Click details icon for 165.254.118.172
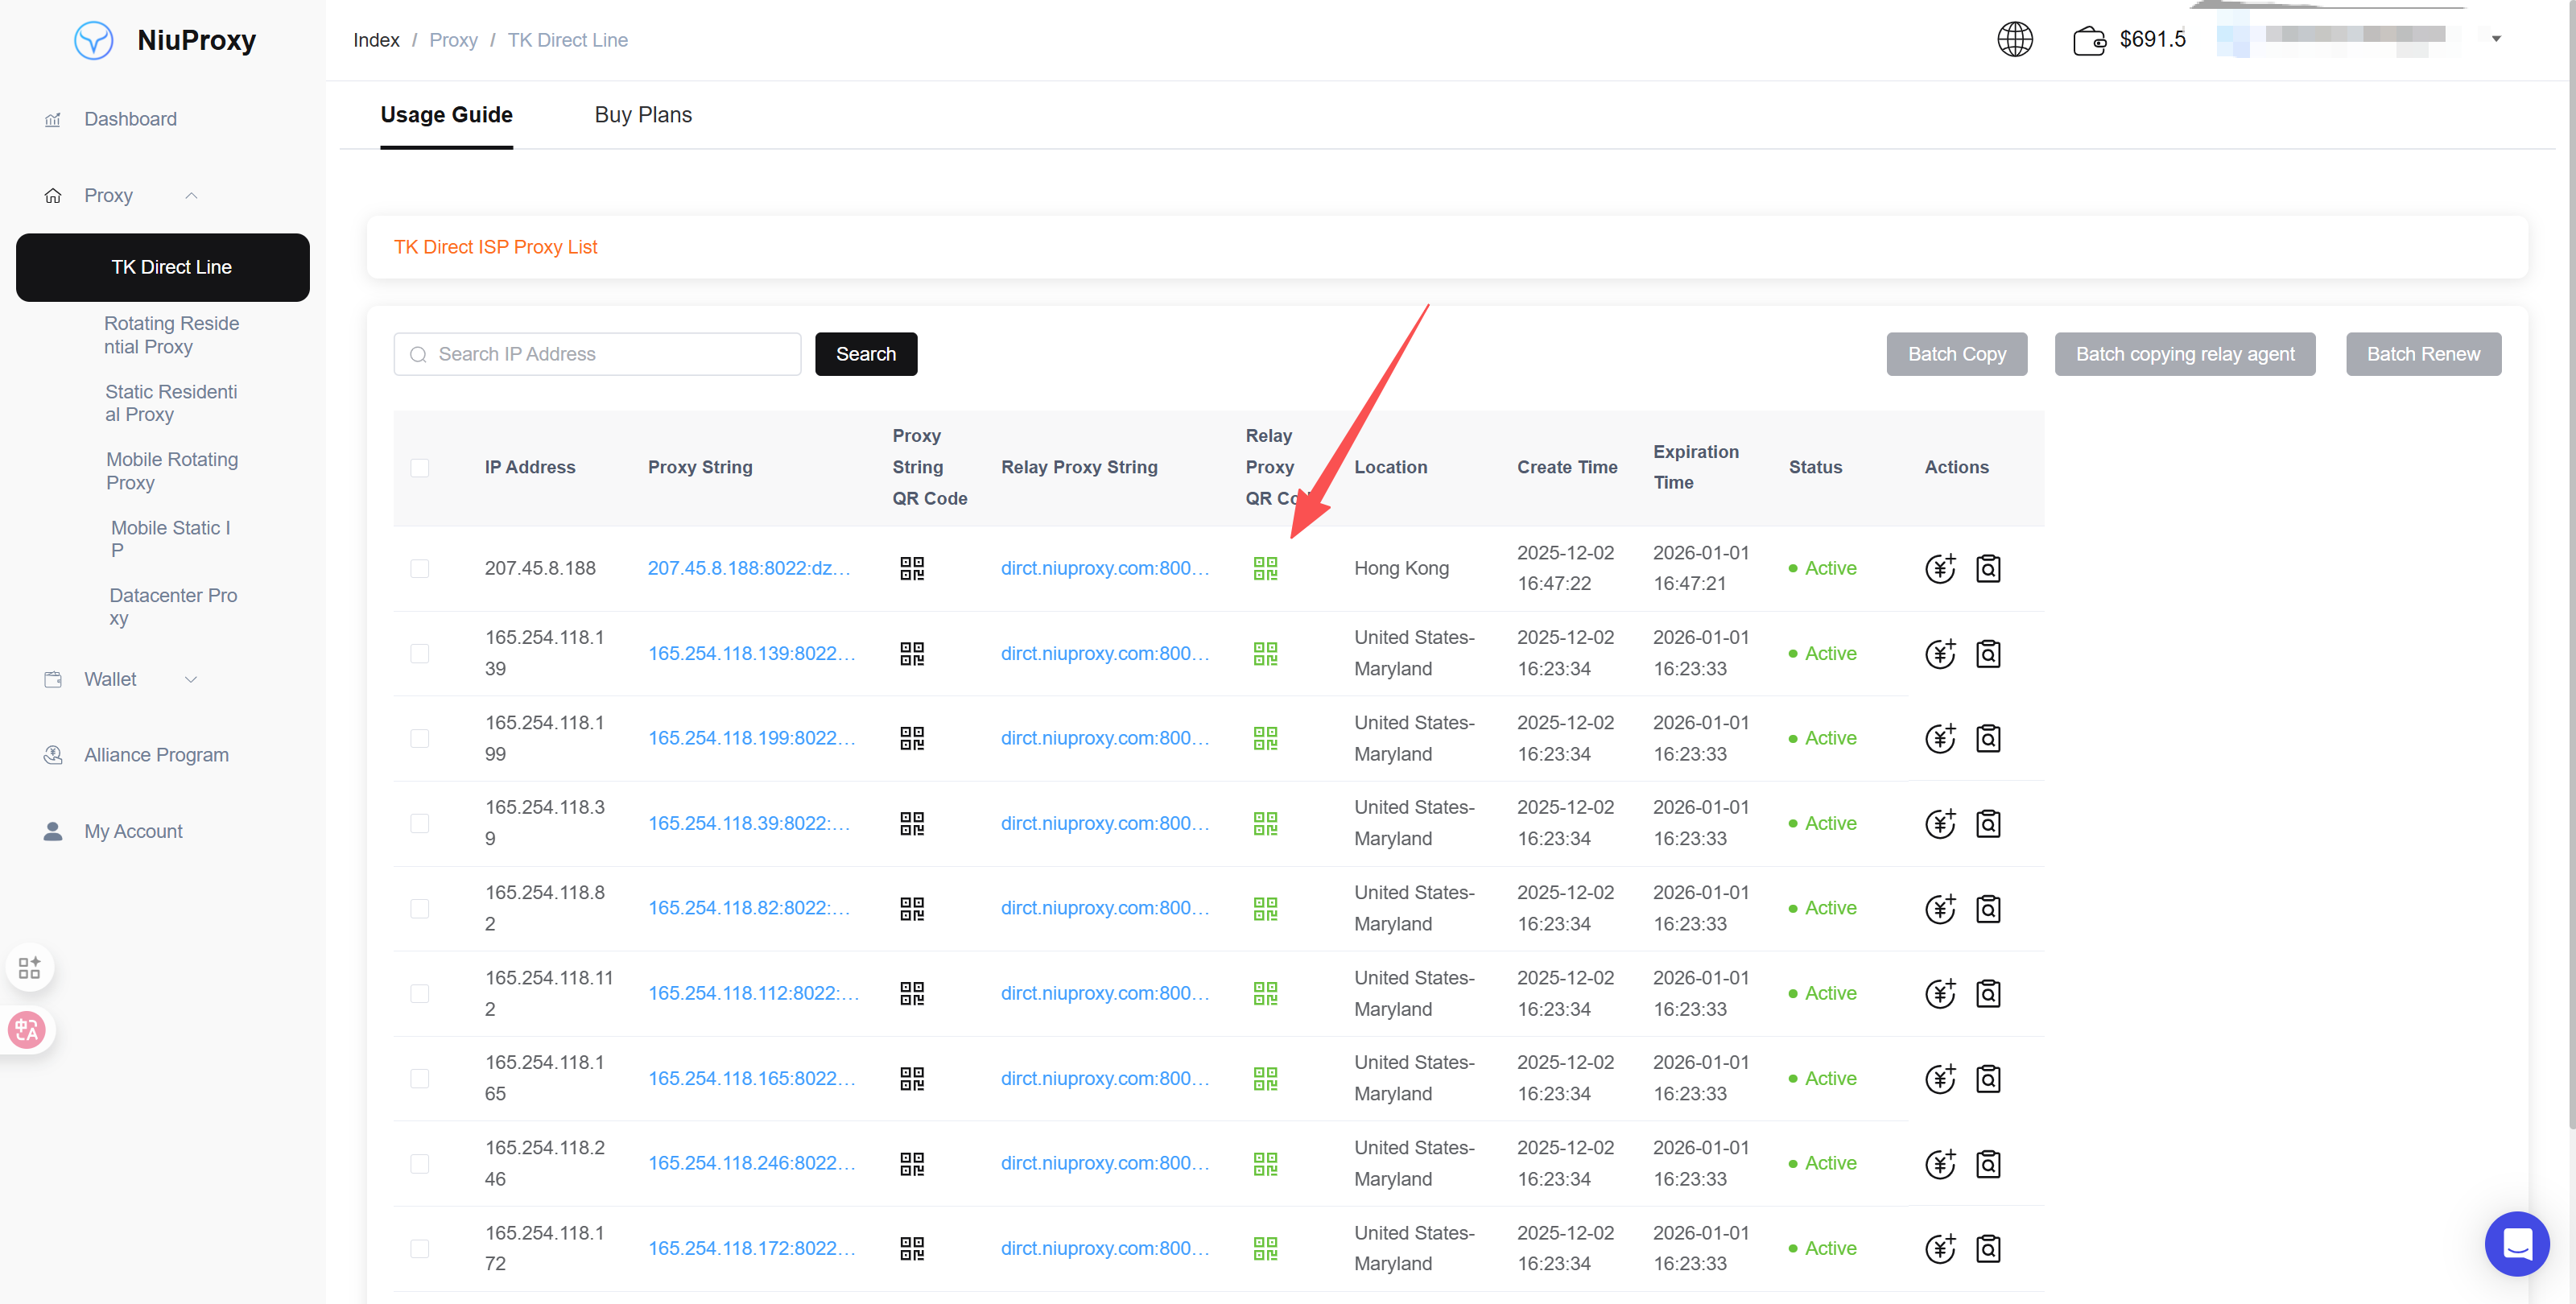Screen dimensions: 2576x1304 point(1988,1248)
